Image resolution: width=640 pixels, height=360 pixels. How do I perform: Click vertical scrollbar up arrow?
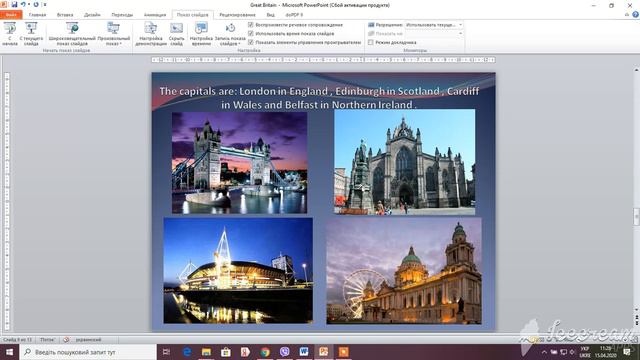[636, 70]
